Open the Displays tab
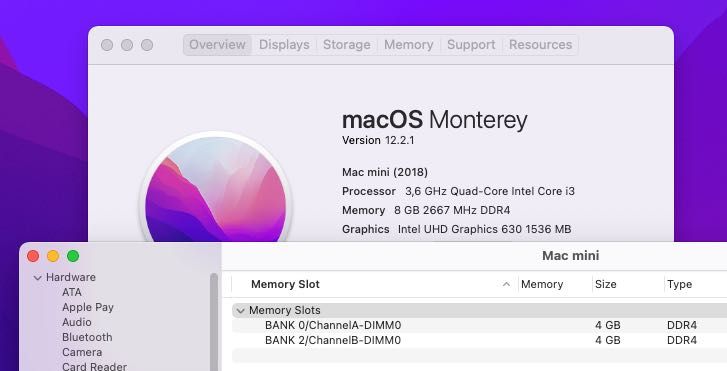 click(284, 45)
